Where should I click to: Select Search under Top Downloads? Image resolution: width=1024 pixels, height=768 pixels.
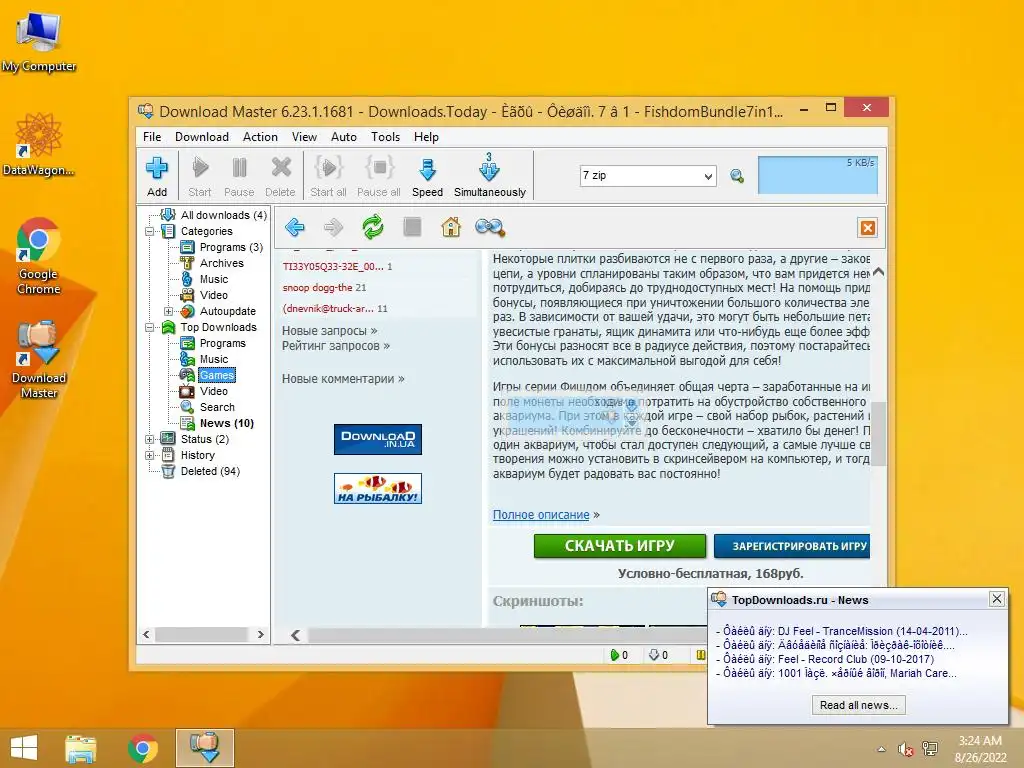pyautogui.click(x=217, y=407)
